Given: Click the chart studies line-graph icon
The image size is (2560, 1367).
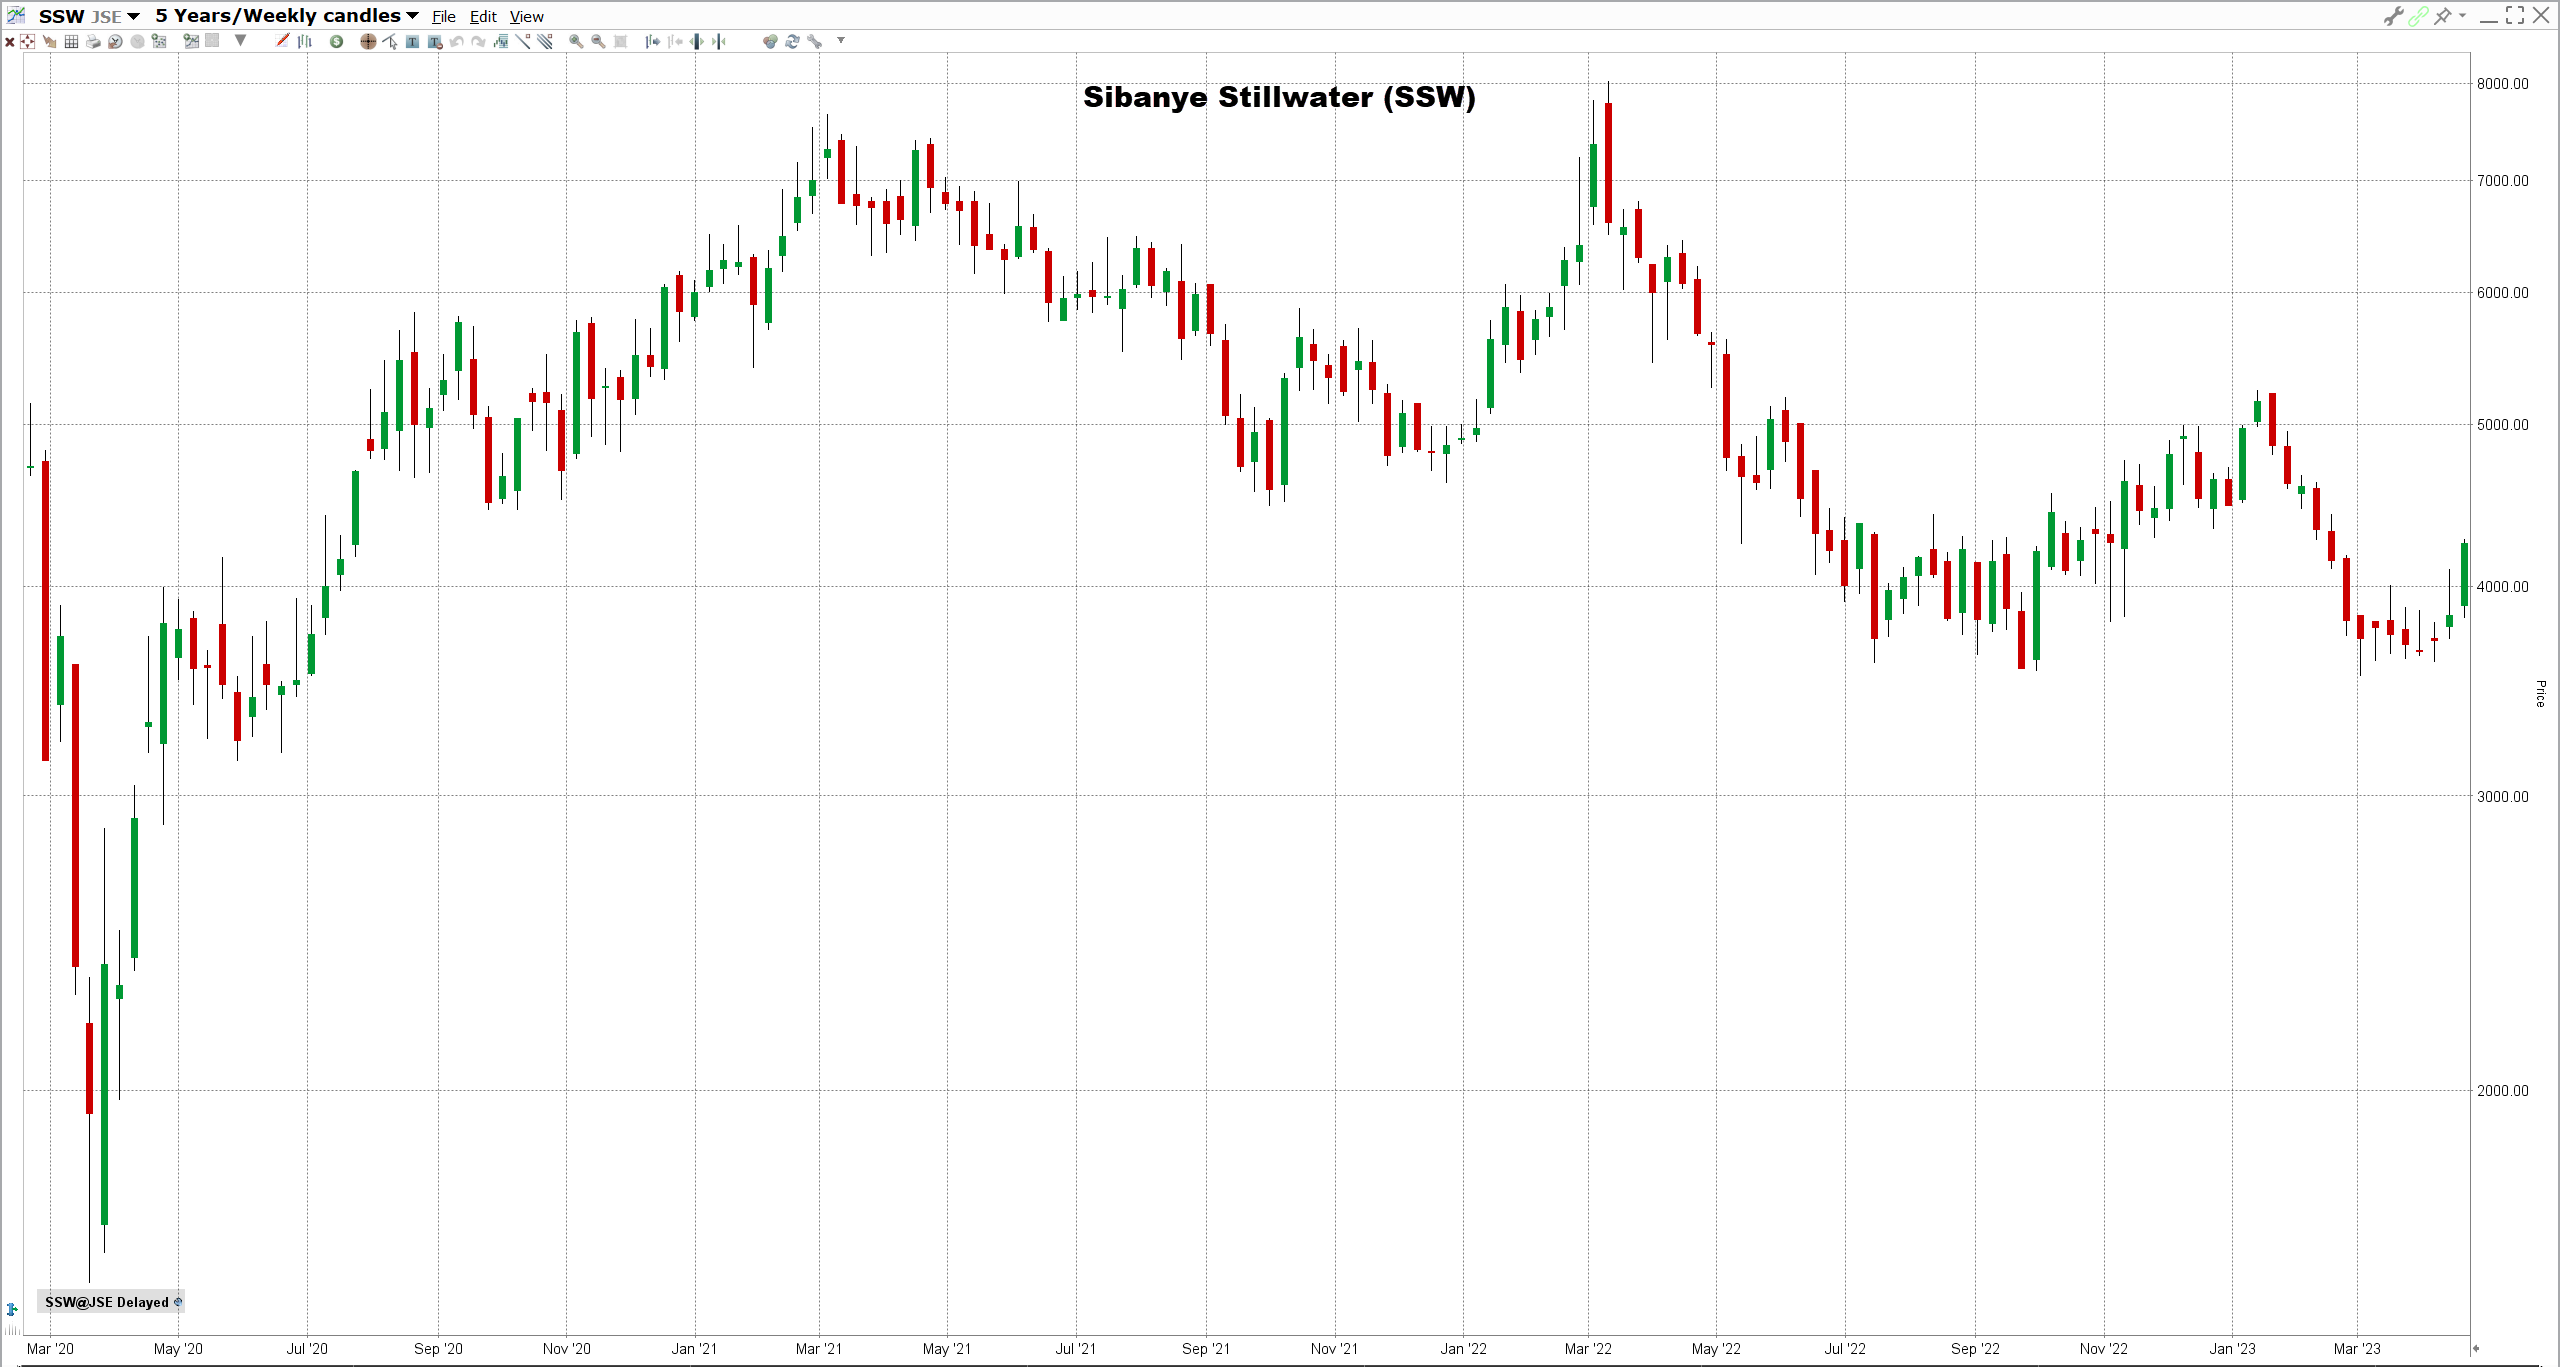Looking at the screenshot, I should [x=191, y=41].
